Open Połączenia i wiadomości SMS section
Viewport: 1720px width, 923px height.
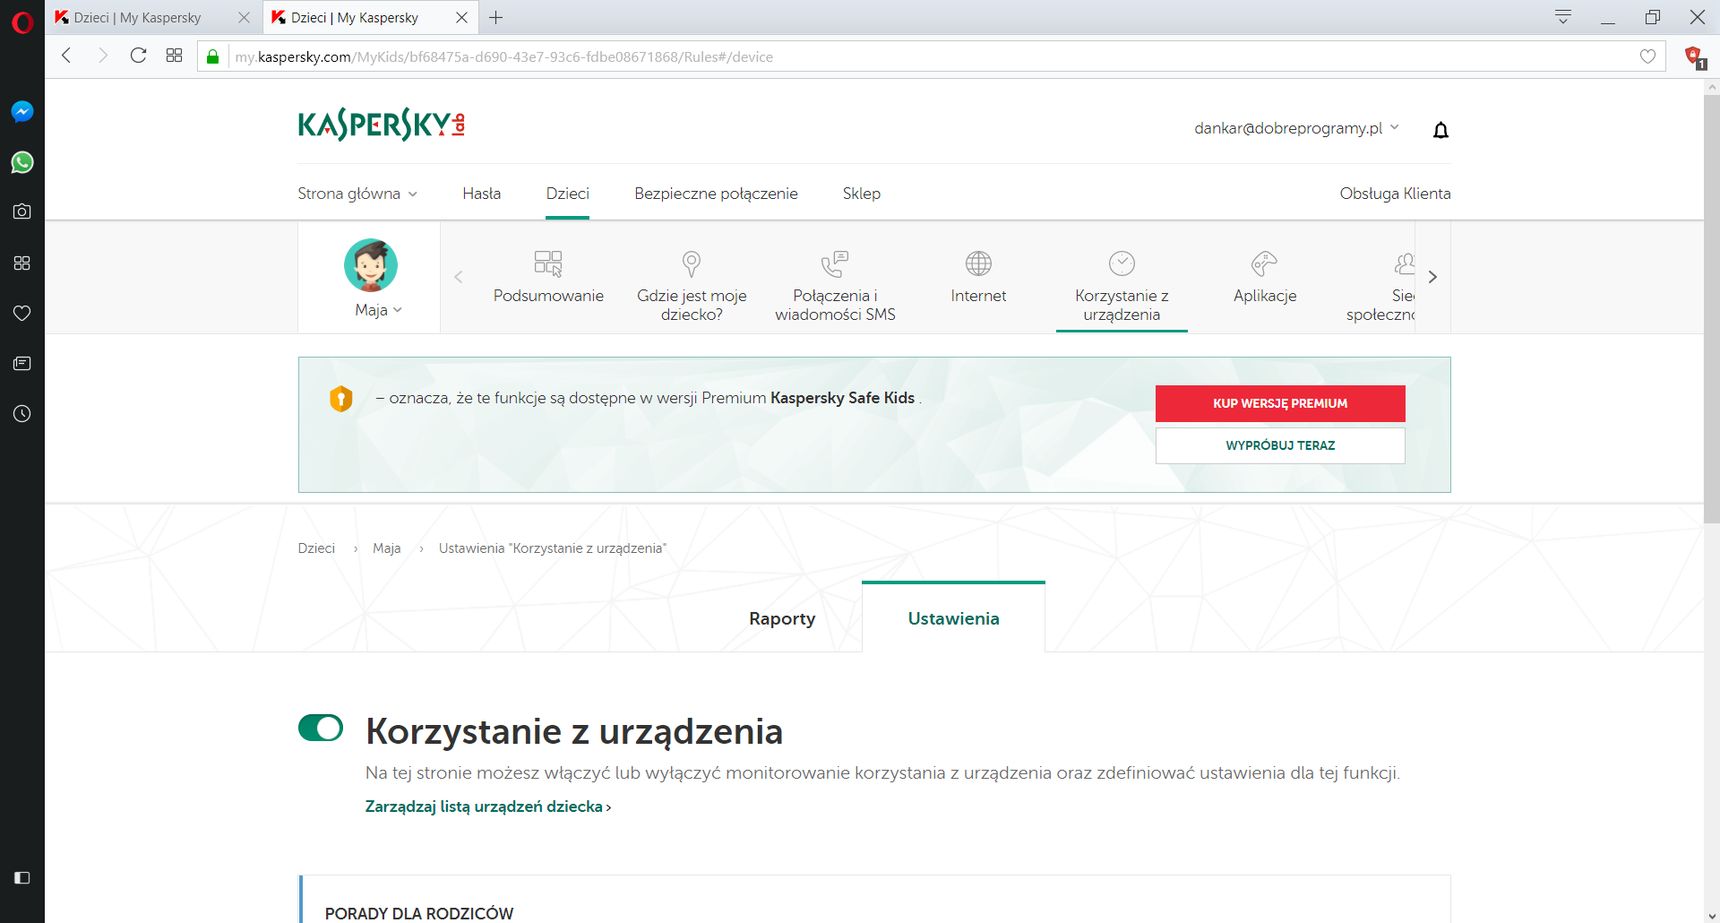[x=835, y=286]
